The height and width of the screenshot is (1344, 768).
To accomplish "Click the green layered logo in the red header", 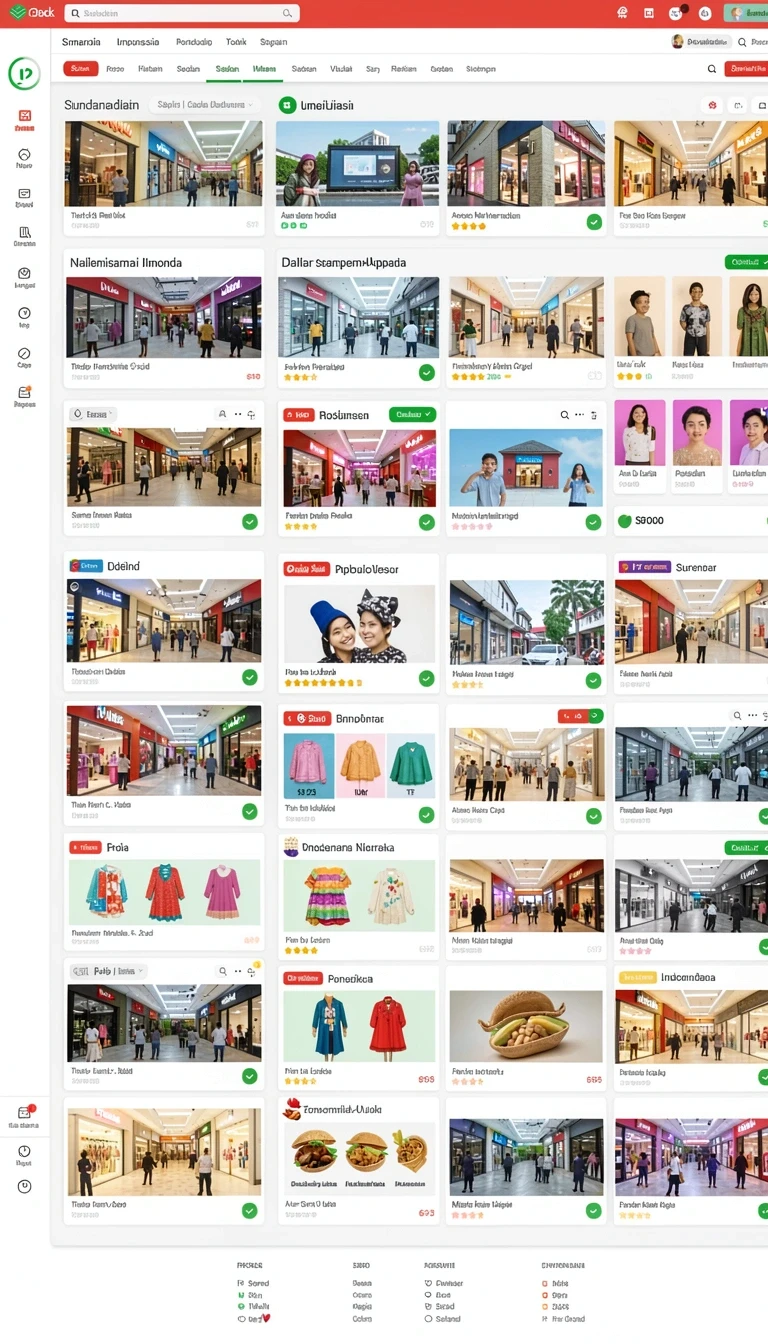I will pos(17,12).
